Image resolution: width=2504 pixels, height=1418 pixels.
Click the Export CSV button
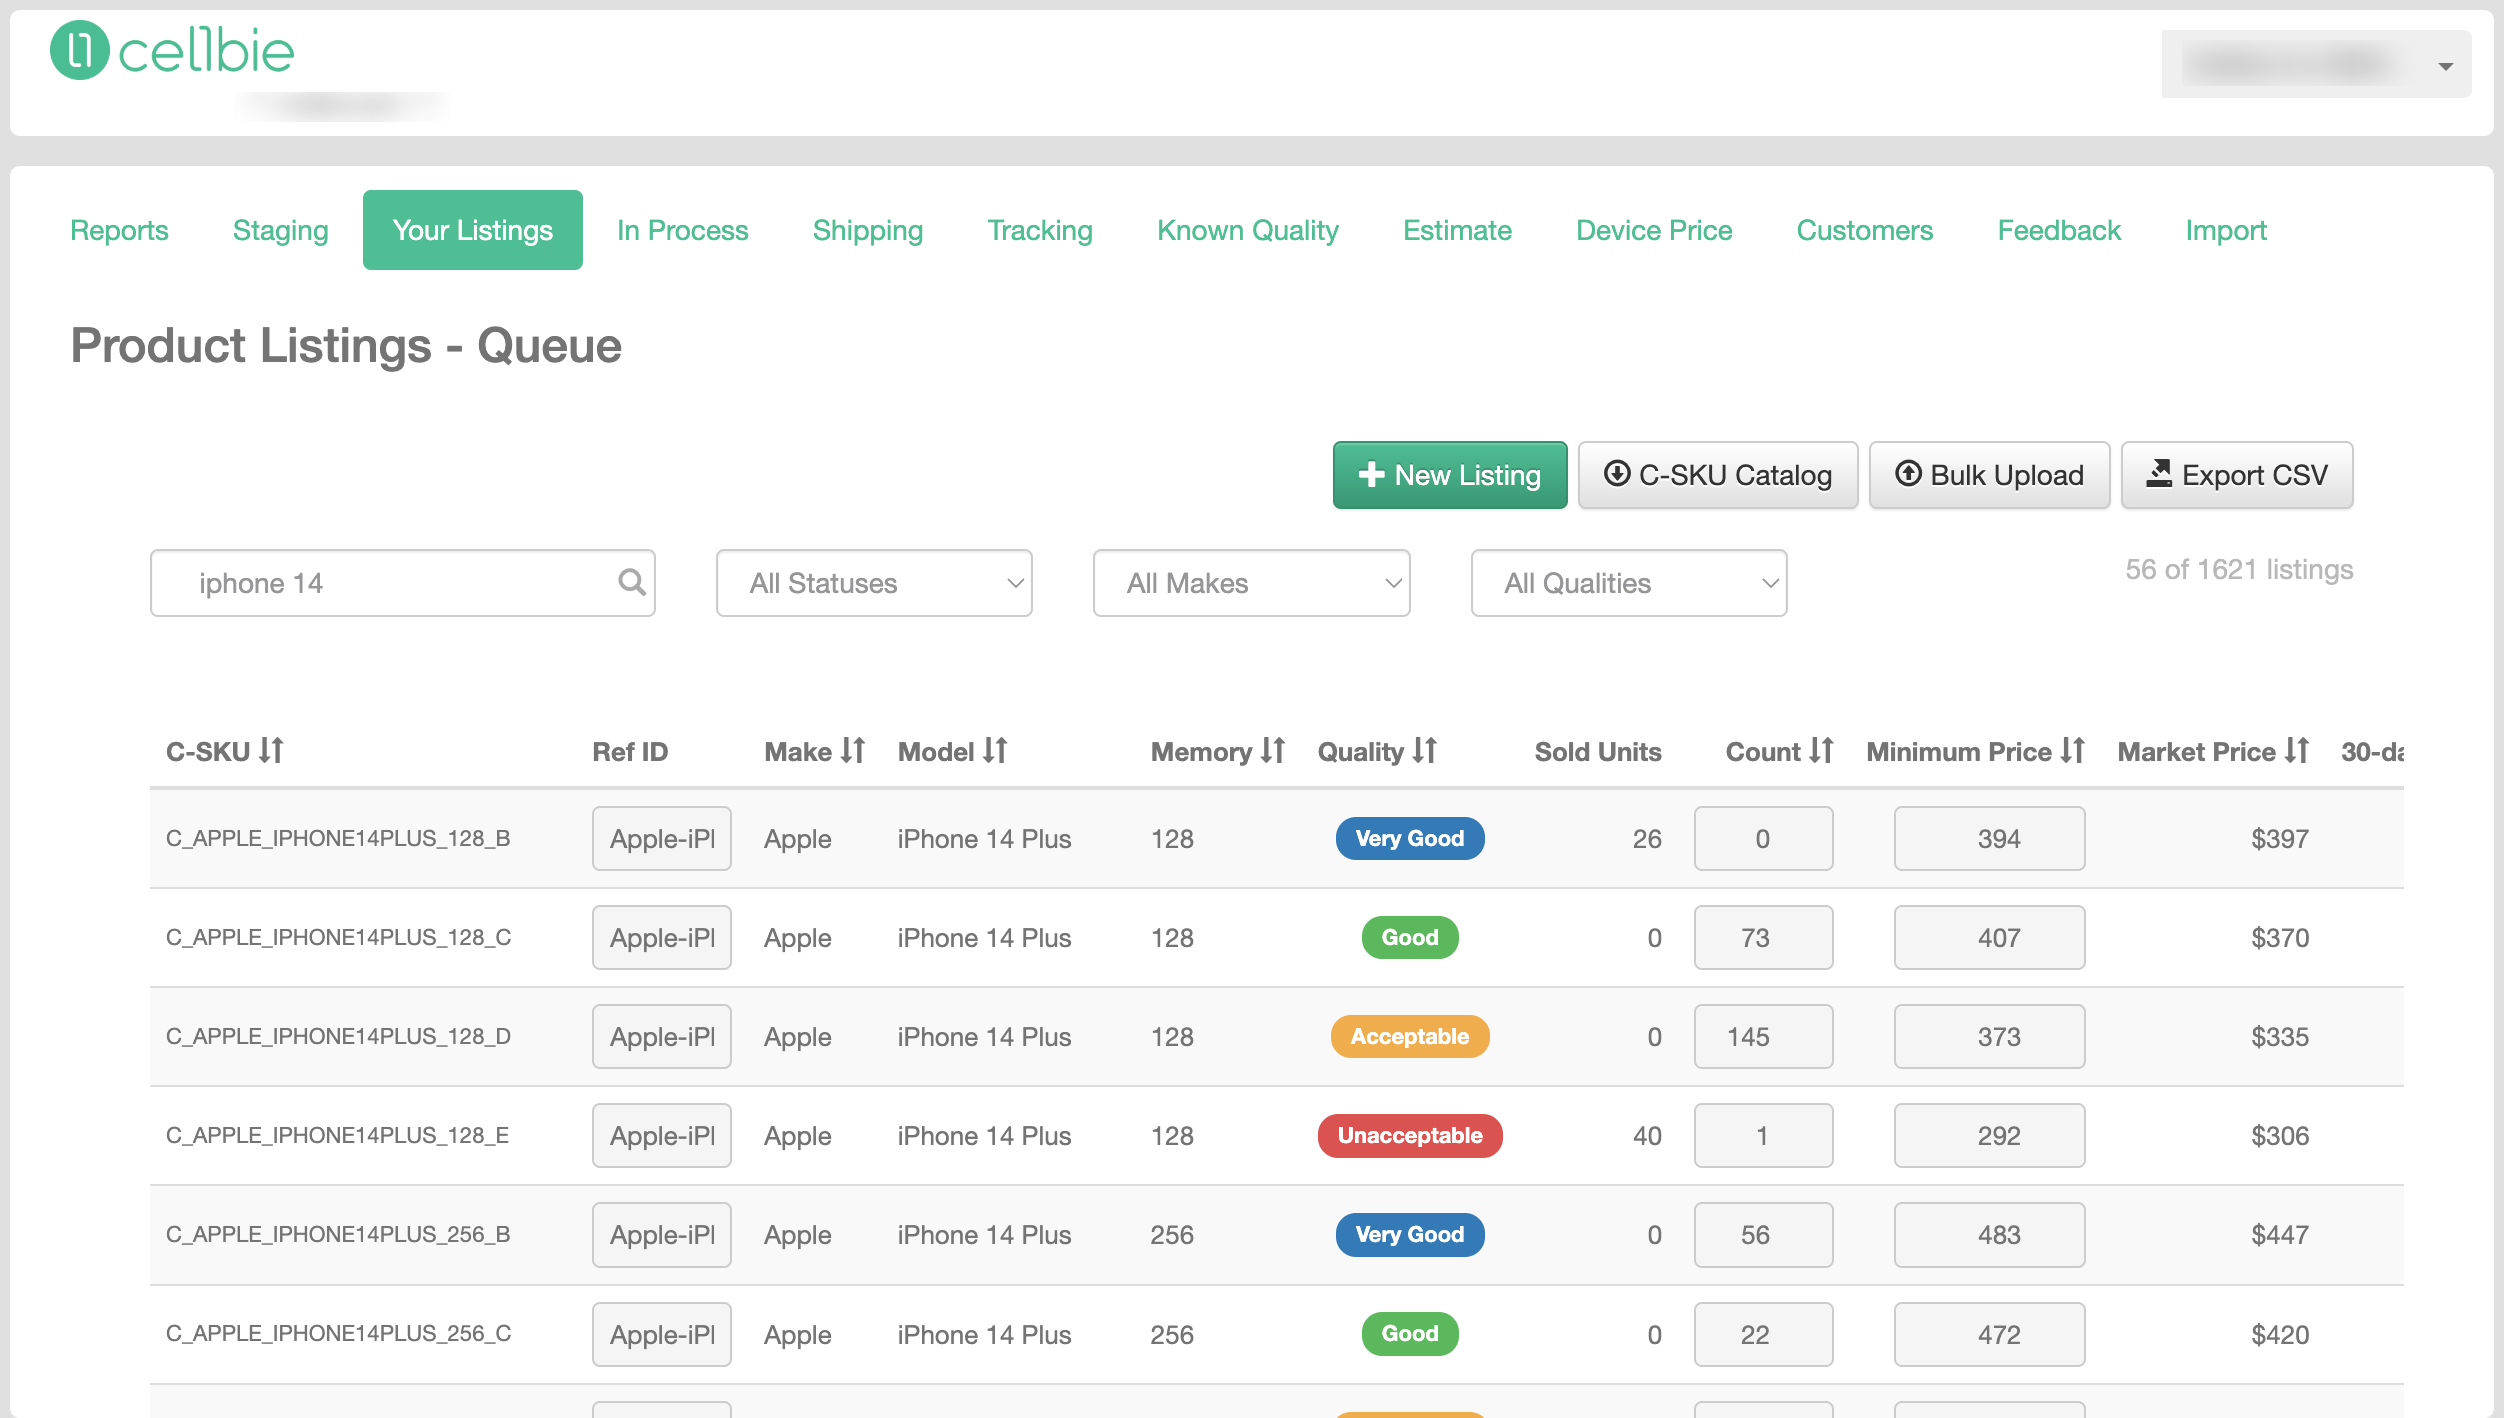click(2237, 475)
